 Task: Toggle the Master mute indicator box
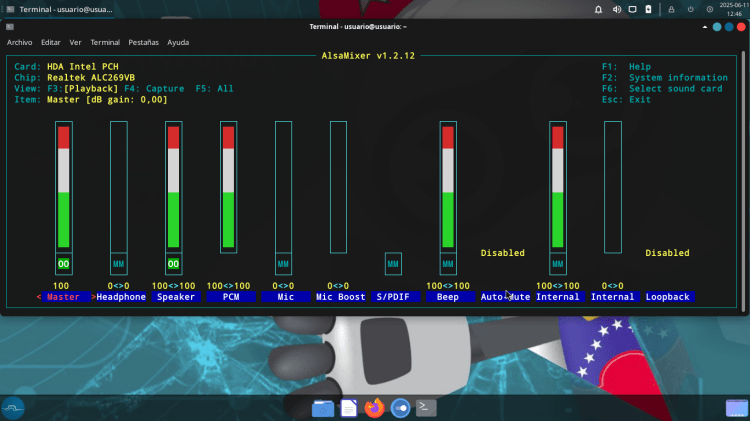pyautogui.click(x=63, y=264)
